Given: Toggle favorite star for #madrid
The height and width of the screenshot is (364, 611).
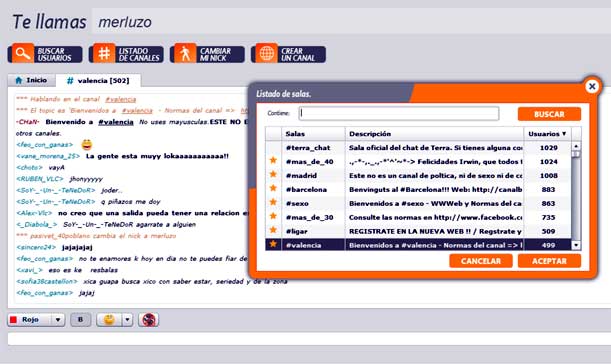Looking at the screenshot, I should pos(273,174).
